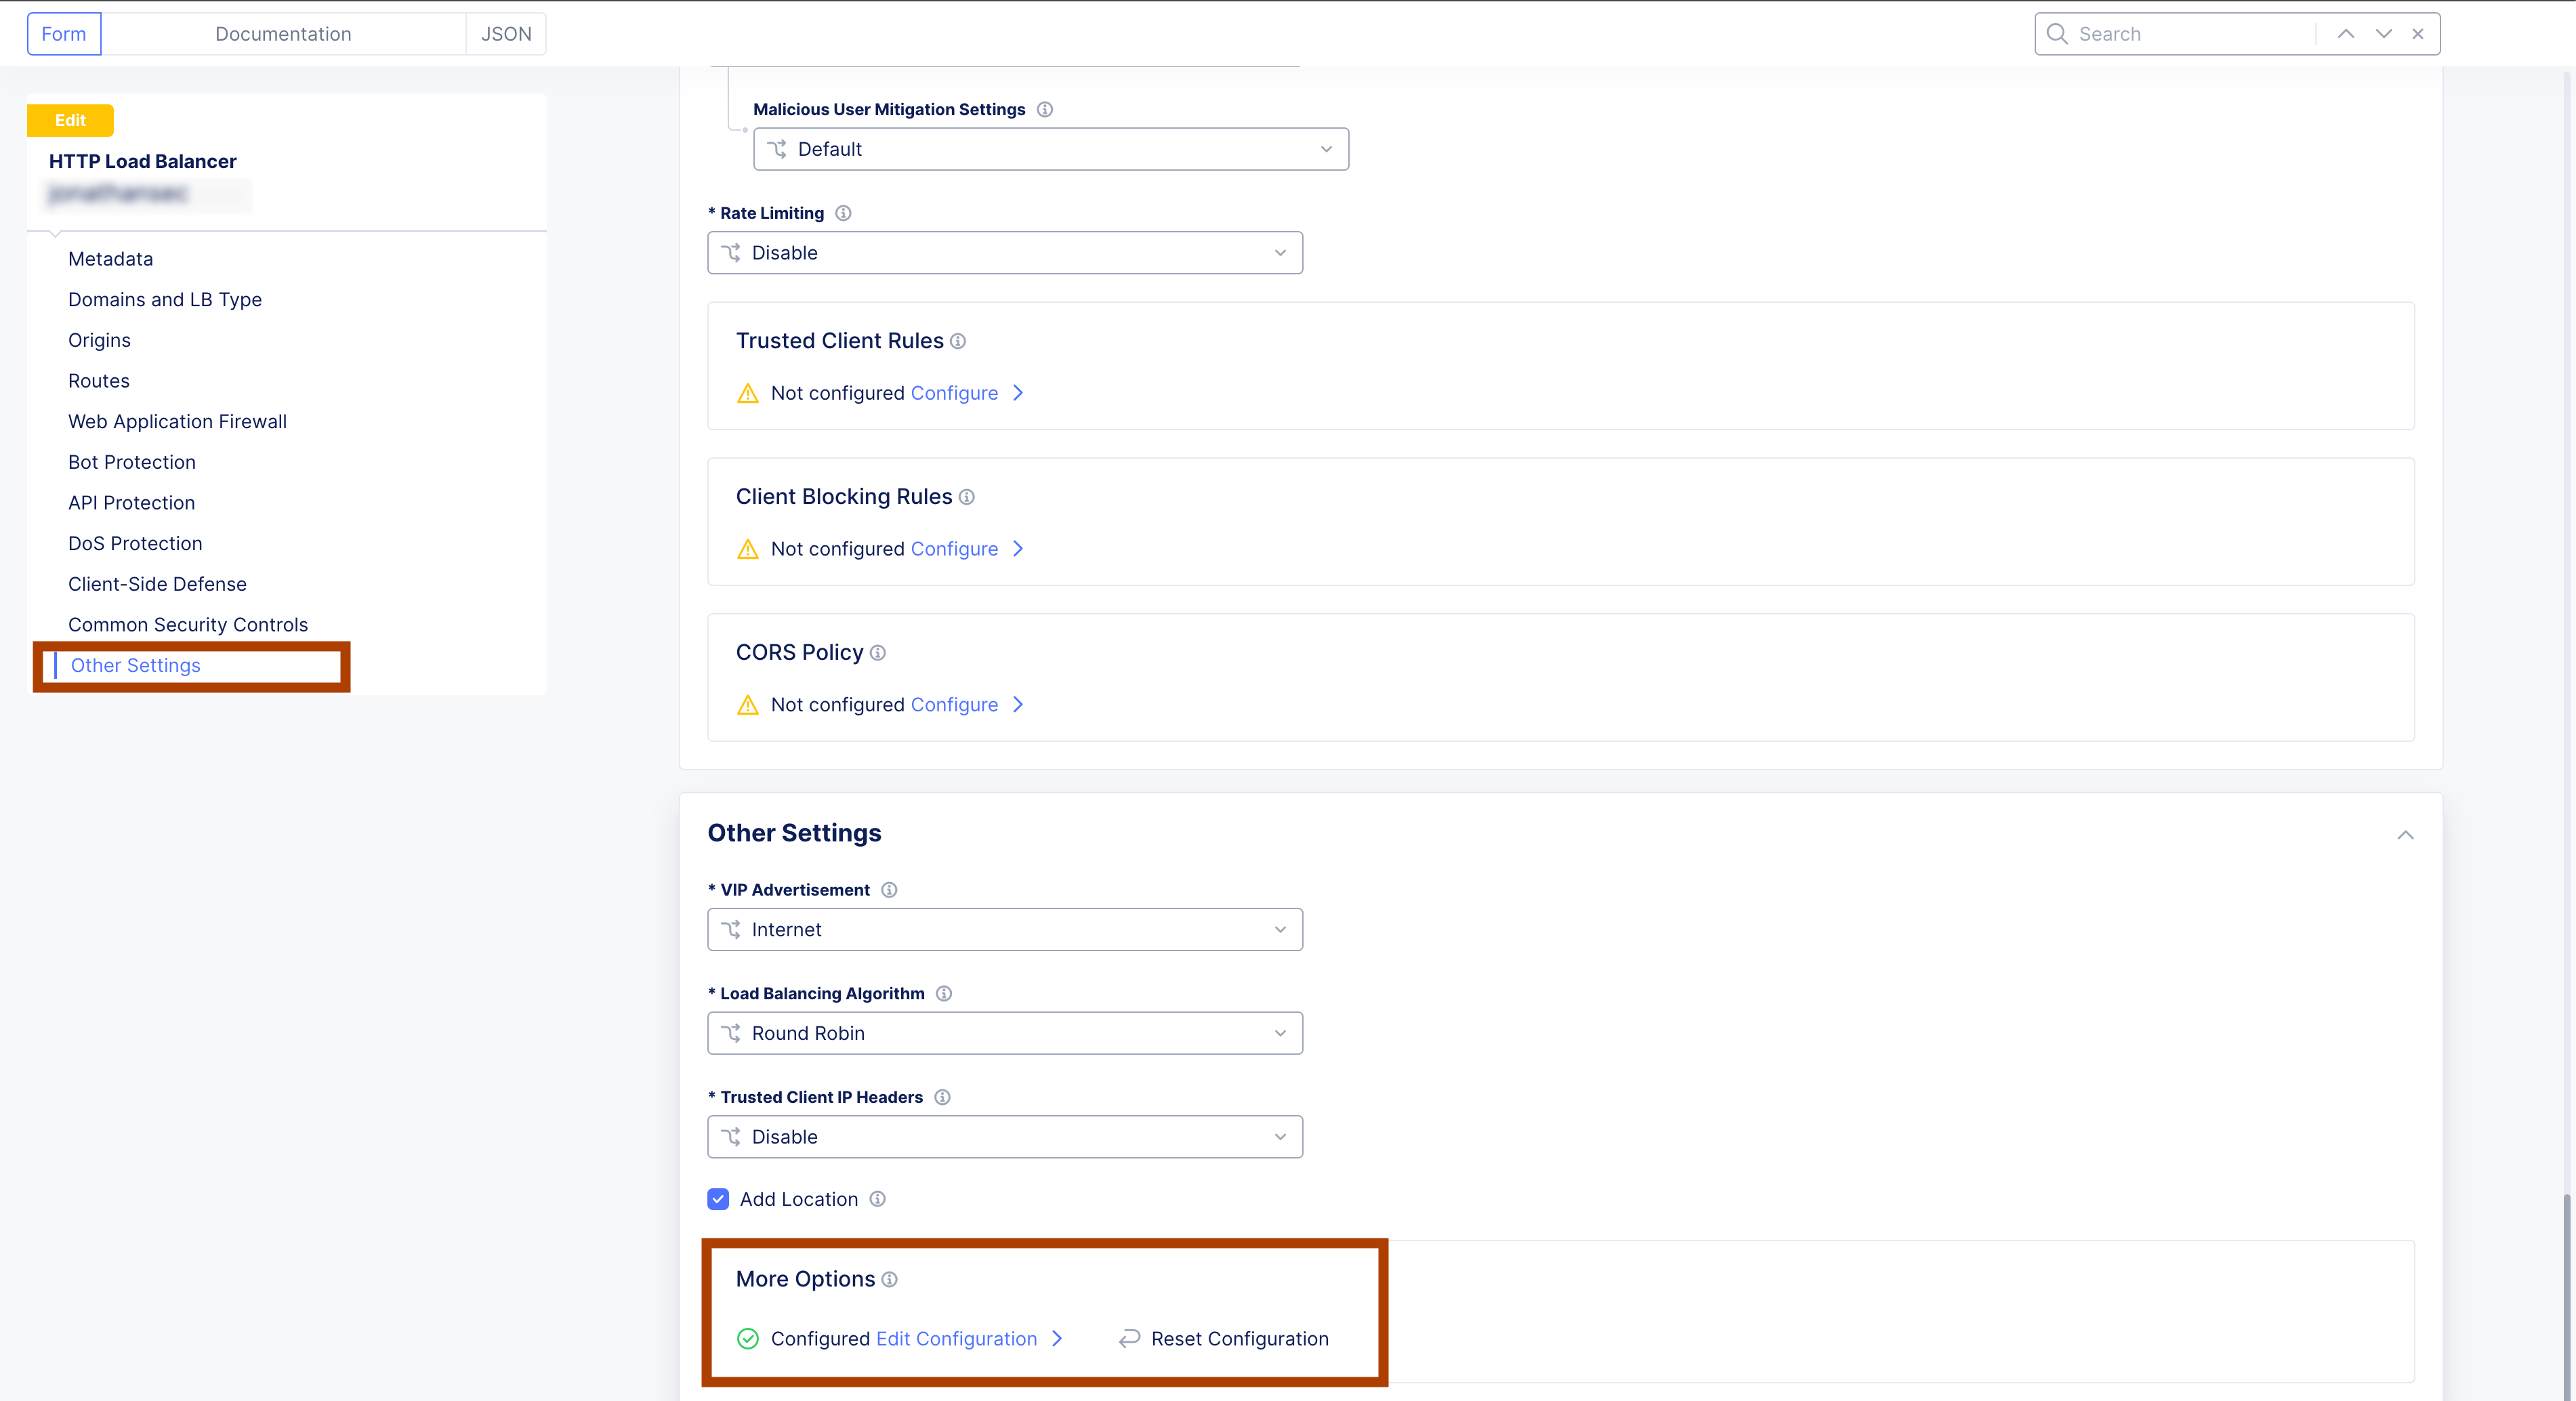Switch to the JSON tab
Image resolution: width=2576 pixels, height=1401 pixels.
[506, 34]
